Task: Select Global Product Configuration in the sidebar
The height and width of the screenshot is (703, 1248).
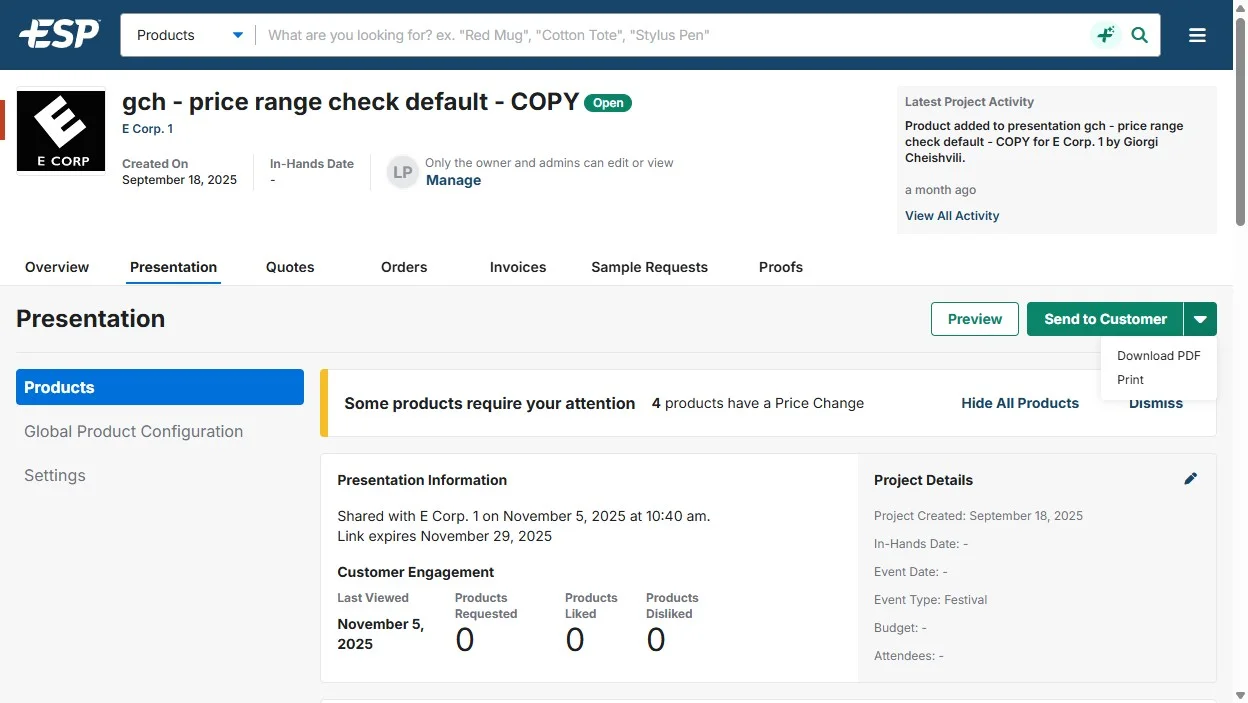Action: (x=133, y=431)
